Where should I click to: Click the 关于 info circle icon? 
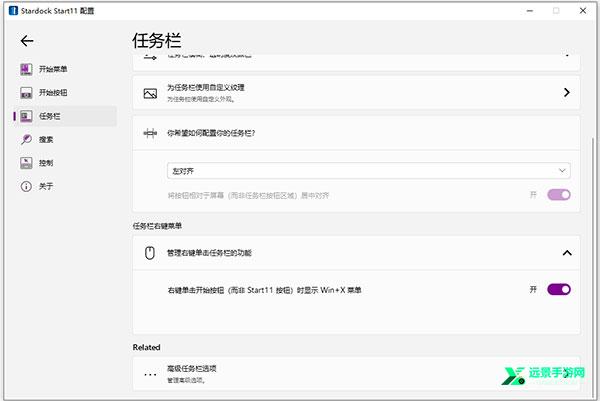[26, 186]
